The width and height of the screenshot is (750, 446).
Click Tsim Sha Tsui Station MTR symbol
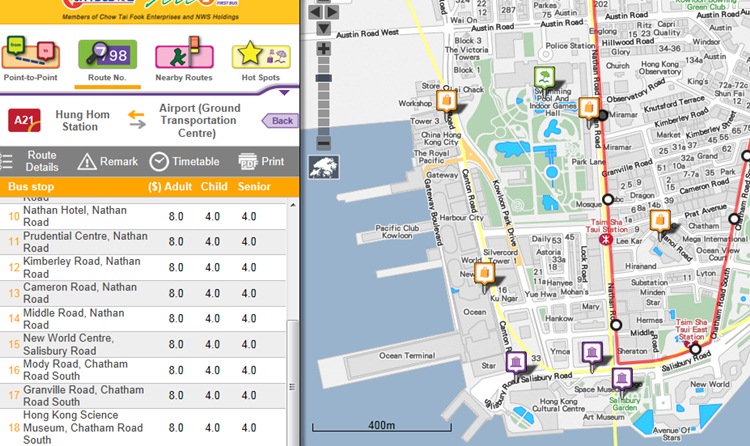click(x=606, y=239)
